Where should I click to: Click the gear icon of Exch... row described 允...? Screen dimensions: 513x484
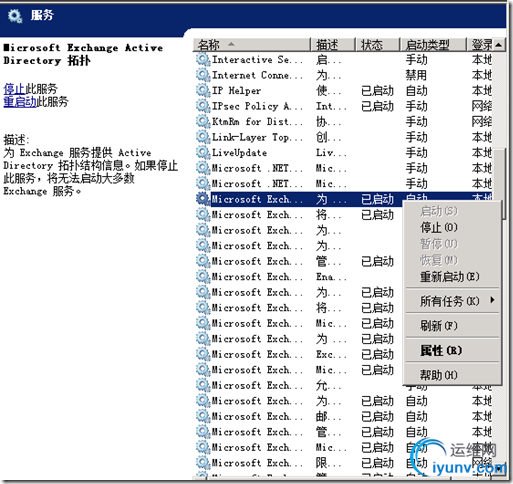tap(203, 385)
